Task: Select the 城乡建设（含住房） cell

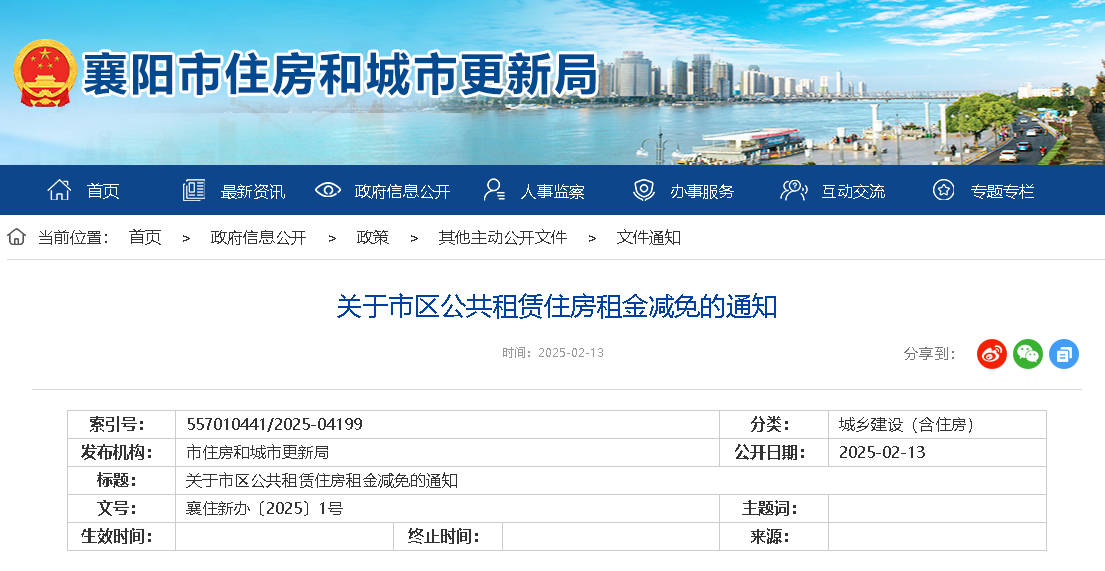Action: 937,424
